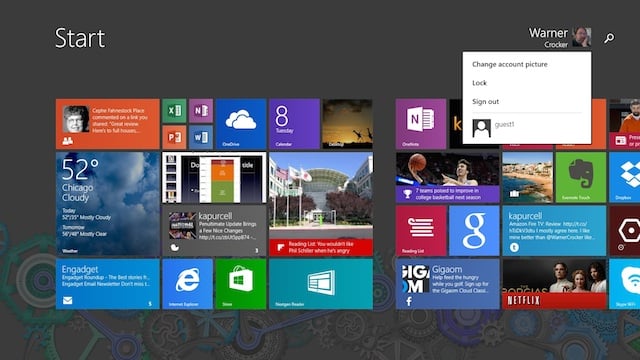Choose Lock from the account menu

click(x=480, y=83)
